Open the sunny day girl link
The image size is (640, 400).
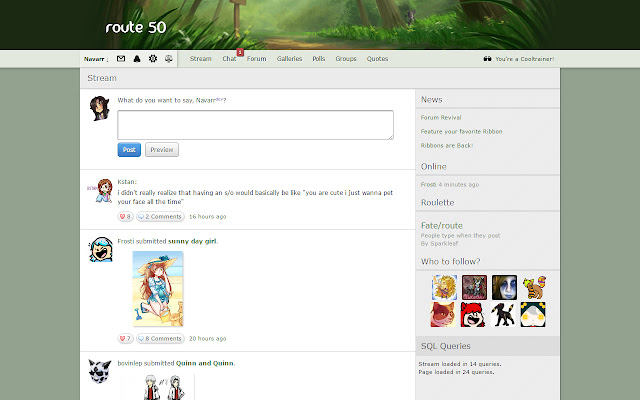tap(192, 241)
